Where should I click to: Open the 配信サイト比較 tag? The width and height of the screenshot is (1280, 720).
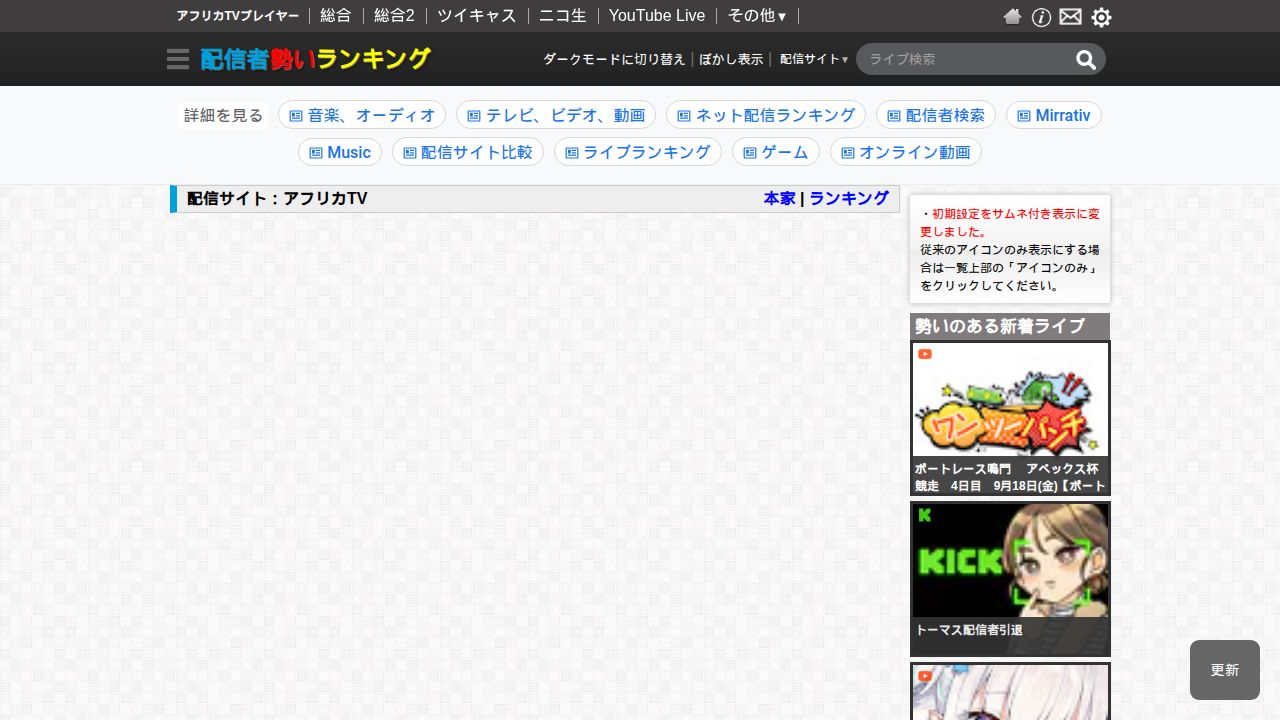pyautogui.click(x=468, y=152)
